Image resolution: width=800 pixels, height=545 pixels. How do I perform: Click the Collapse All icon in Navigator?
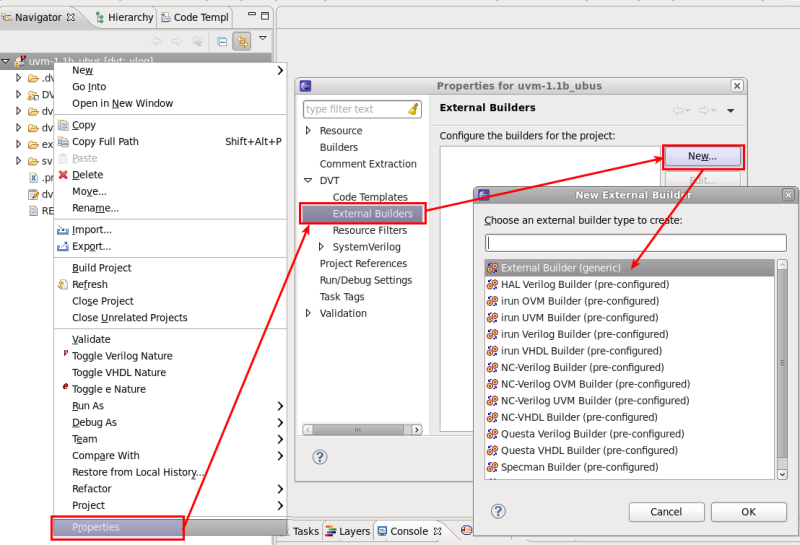coord(222,41)
